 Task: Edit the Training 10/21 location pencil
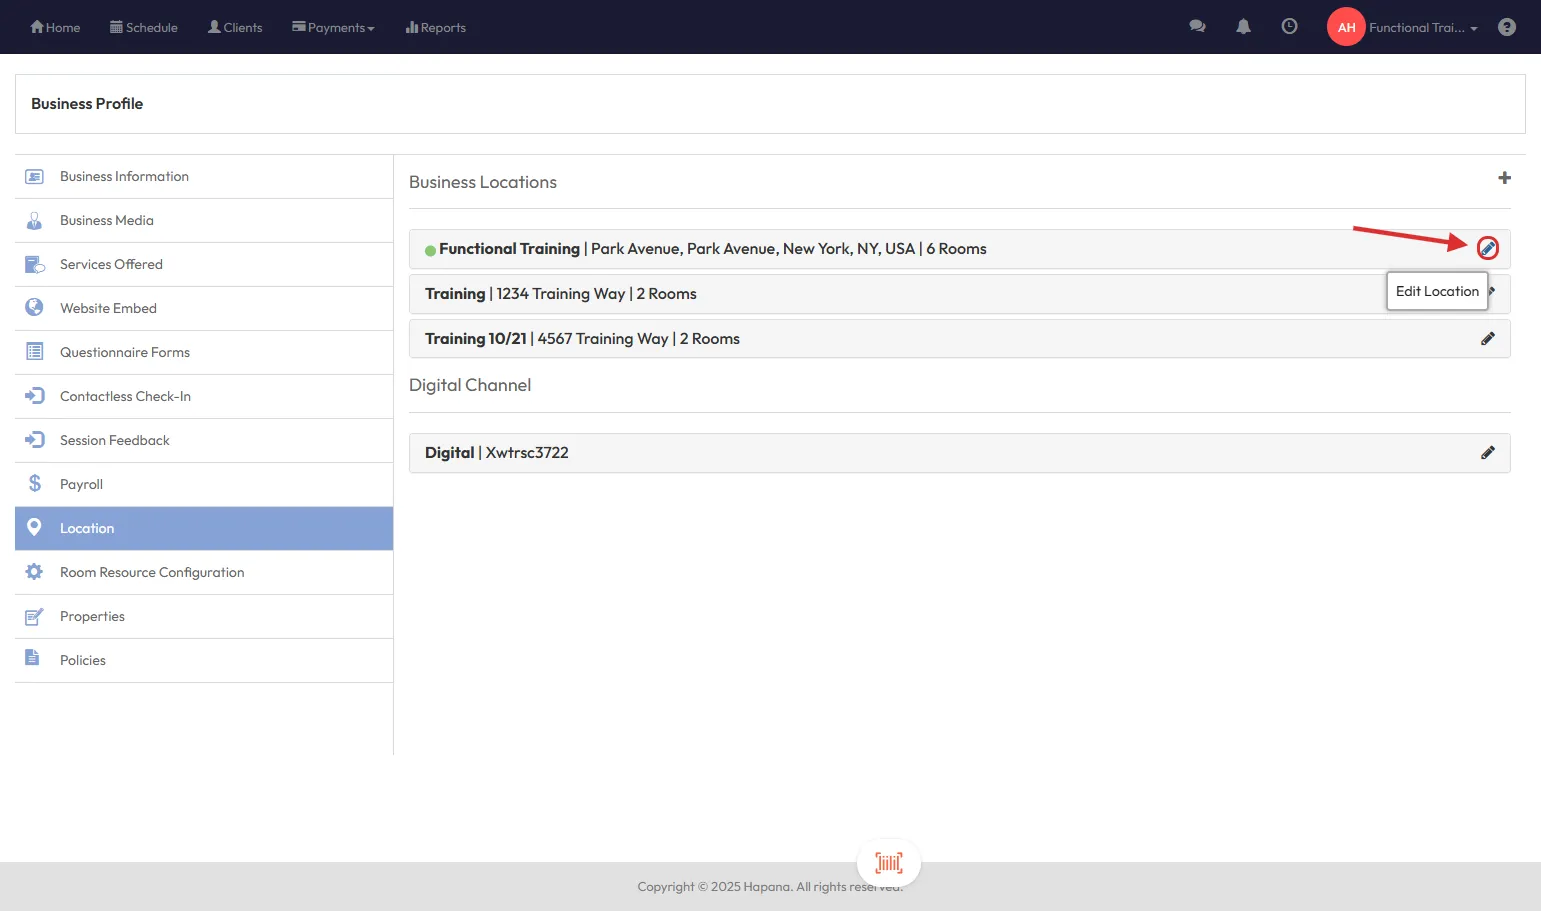(1487, 339)
